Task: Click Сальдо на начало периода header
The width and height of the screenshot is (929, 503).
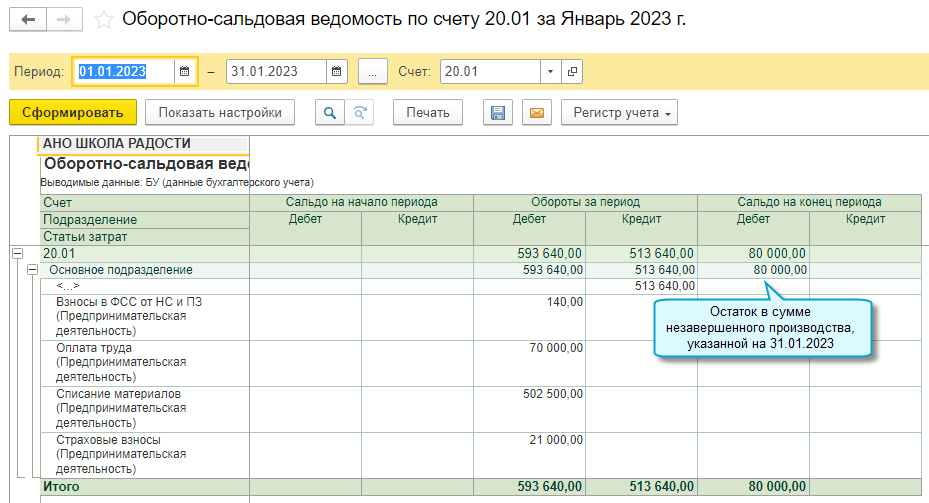Action: click(x=361, y=202)
